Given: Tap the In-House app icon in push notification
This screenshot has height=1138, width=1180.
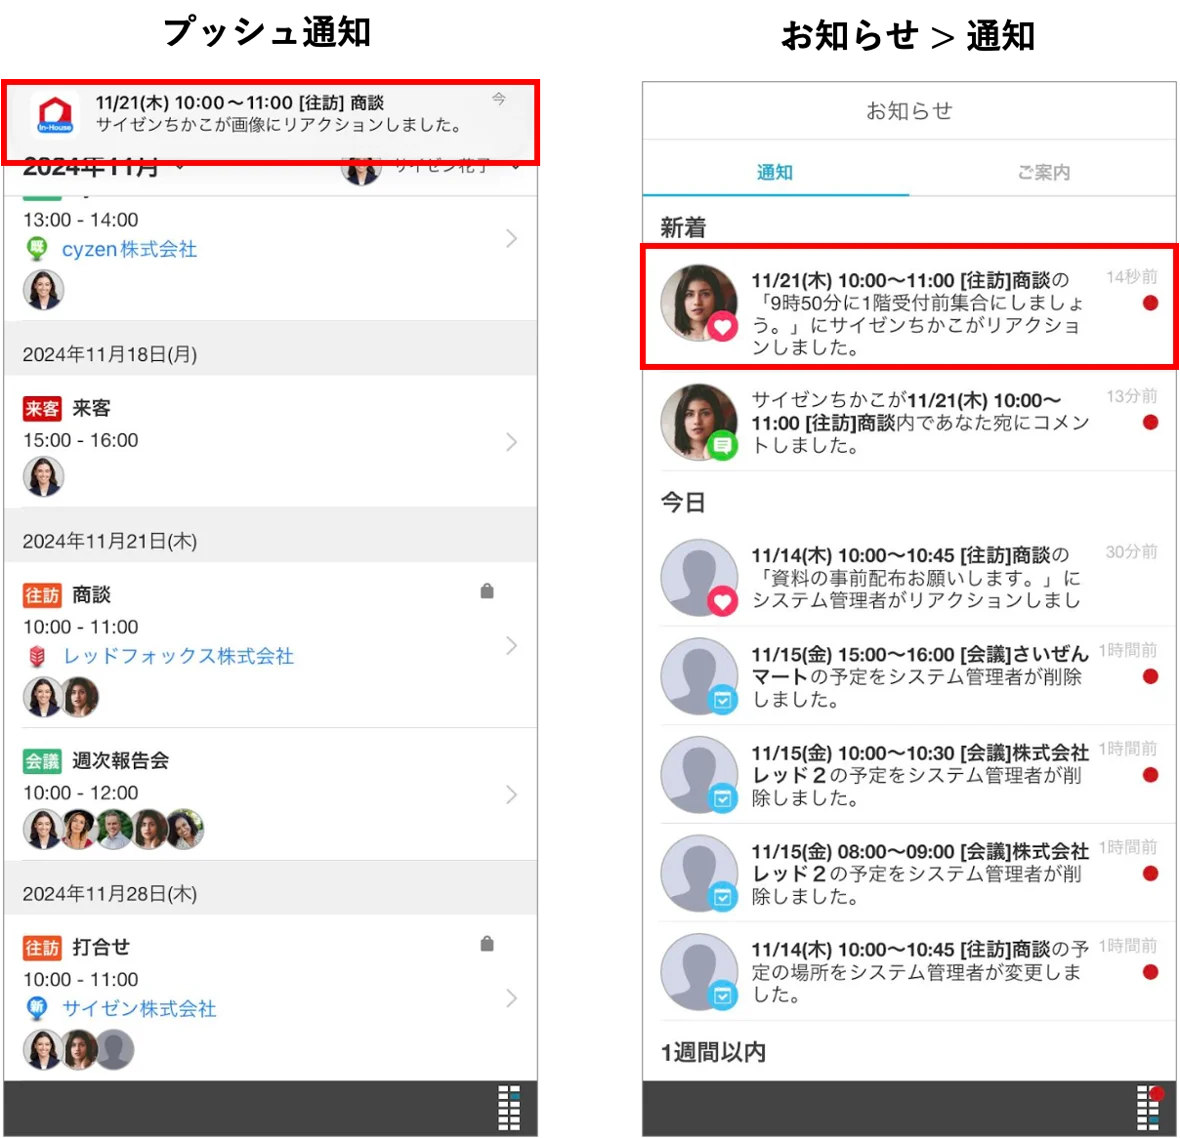Looking at the screenshot, I should coord(56,116).
